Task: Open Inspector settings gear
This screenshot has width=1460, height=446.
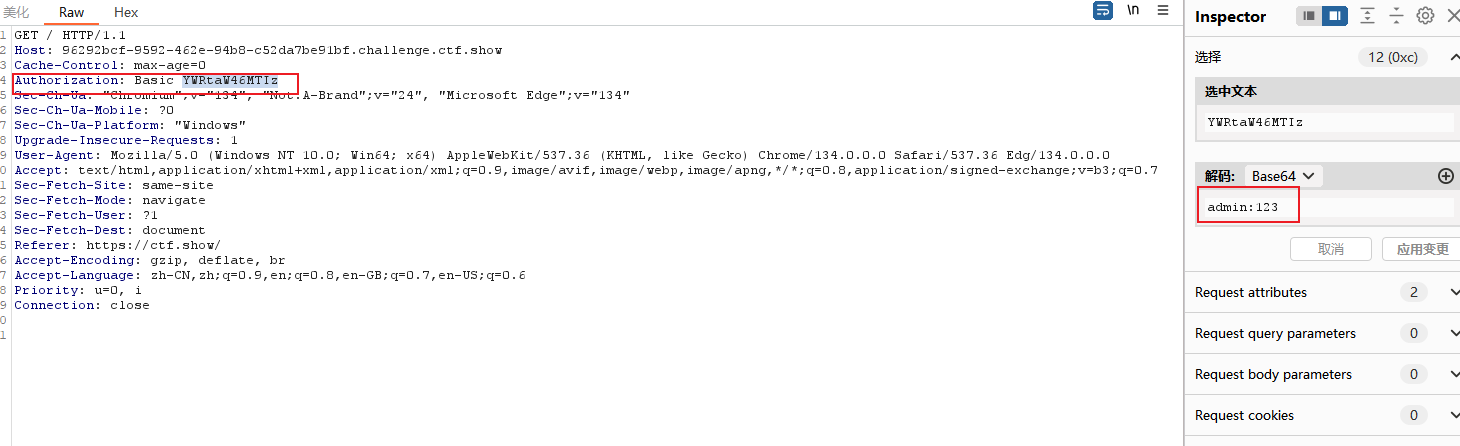Action: [x=1425, y=16]
